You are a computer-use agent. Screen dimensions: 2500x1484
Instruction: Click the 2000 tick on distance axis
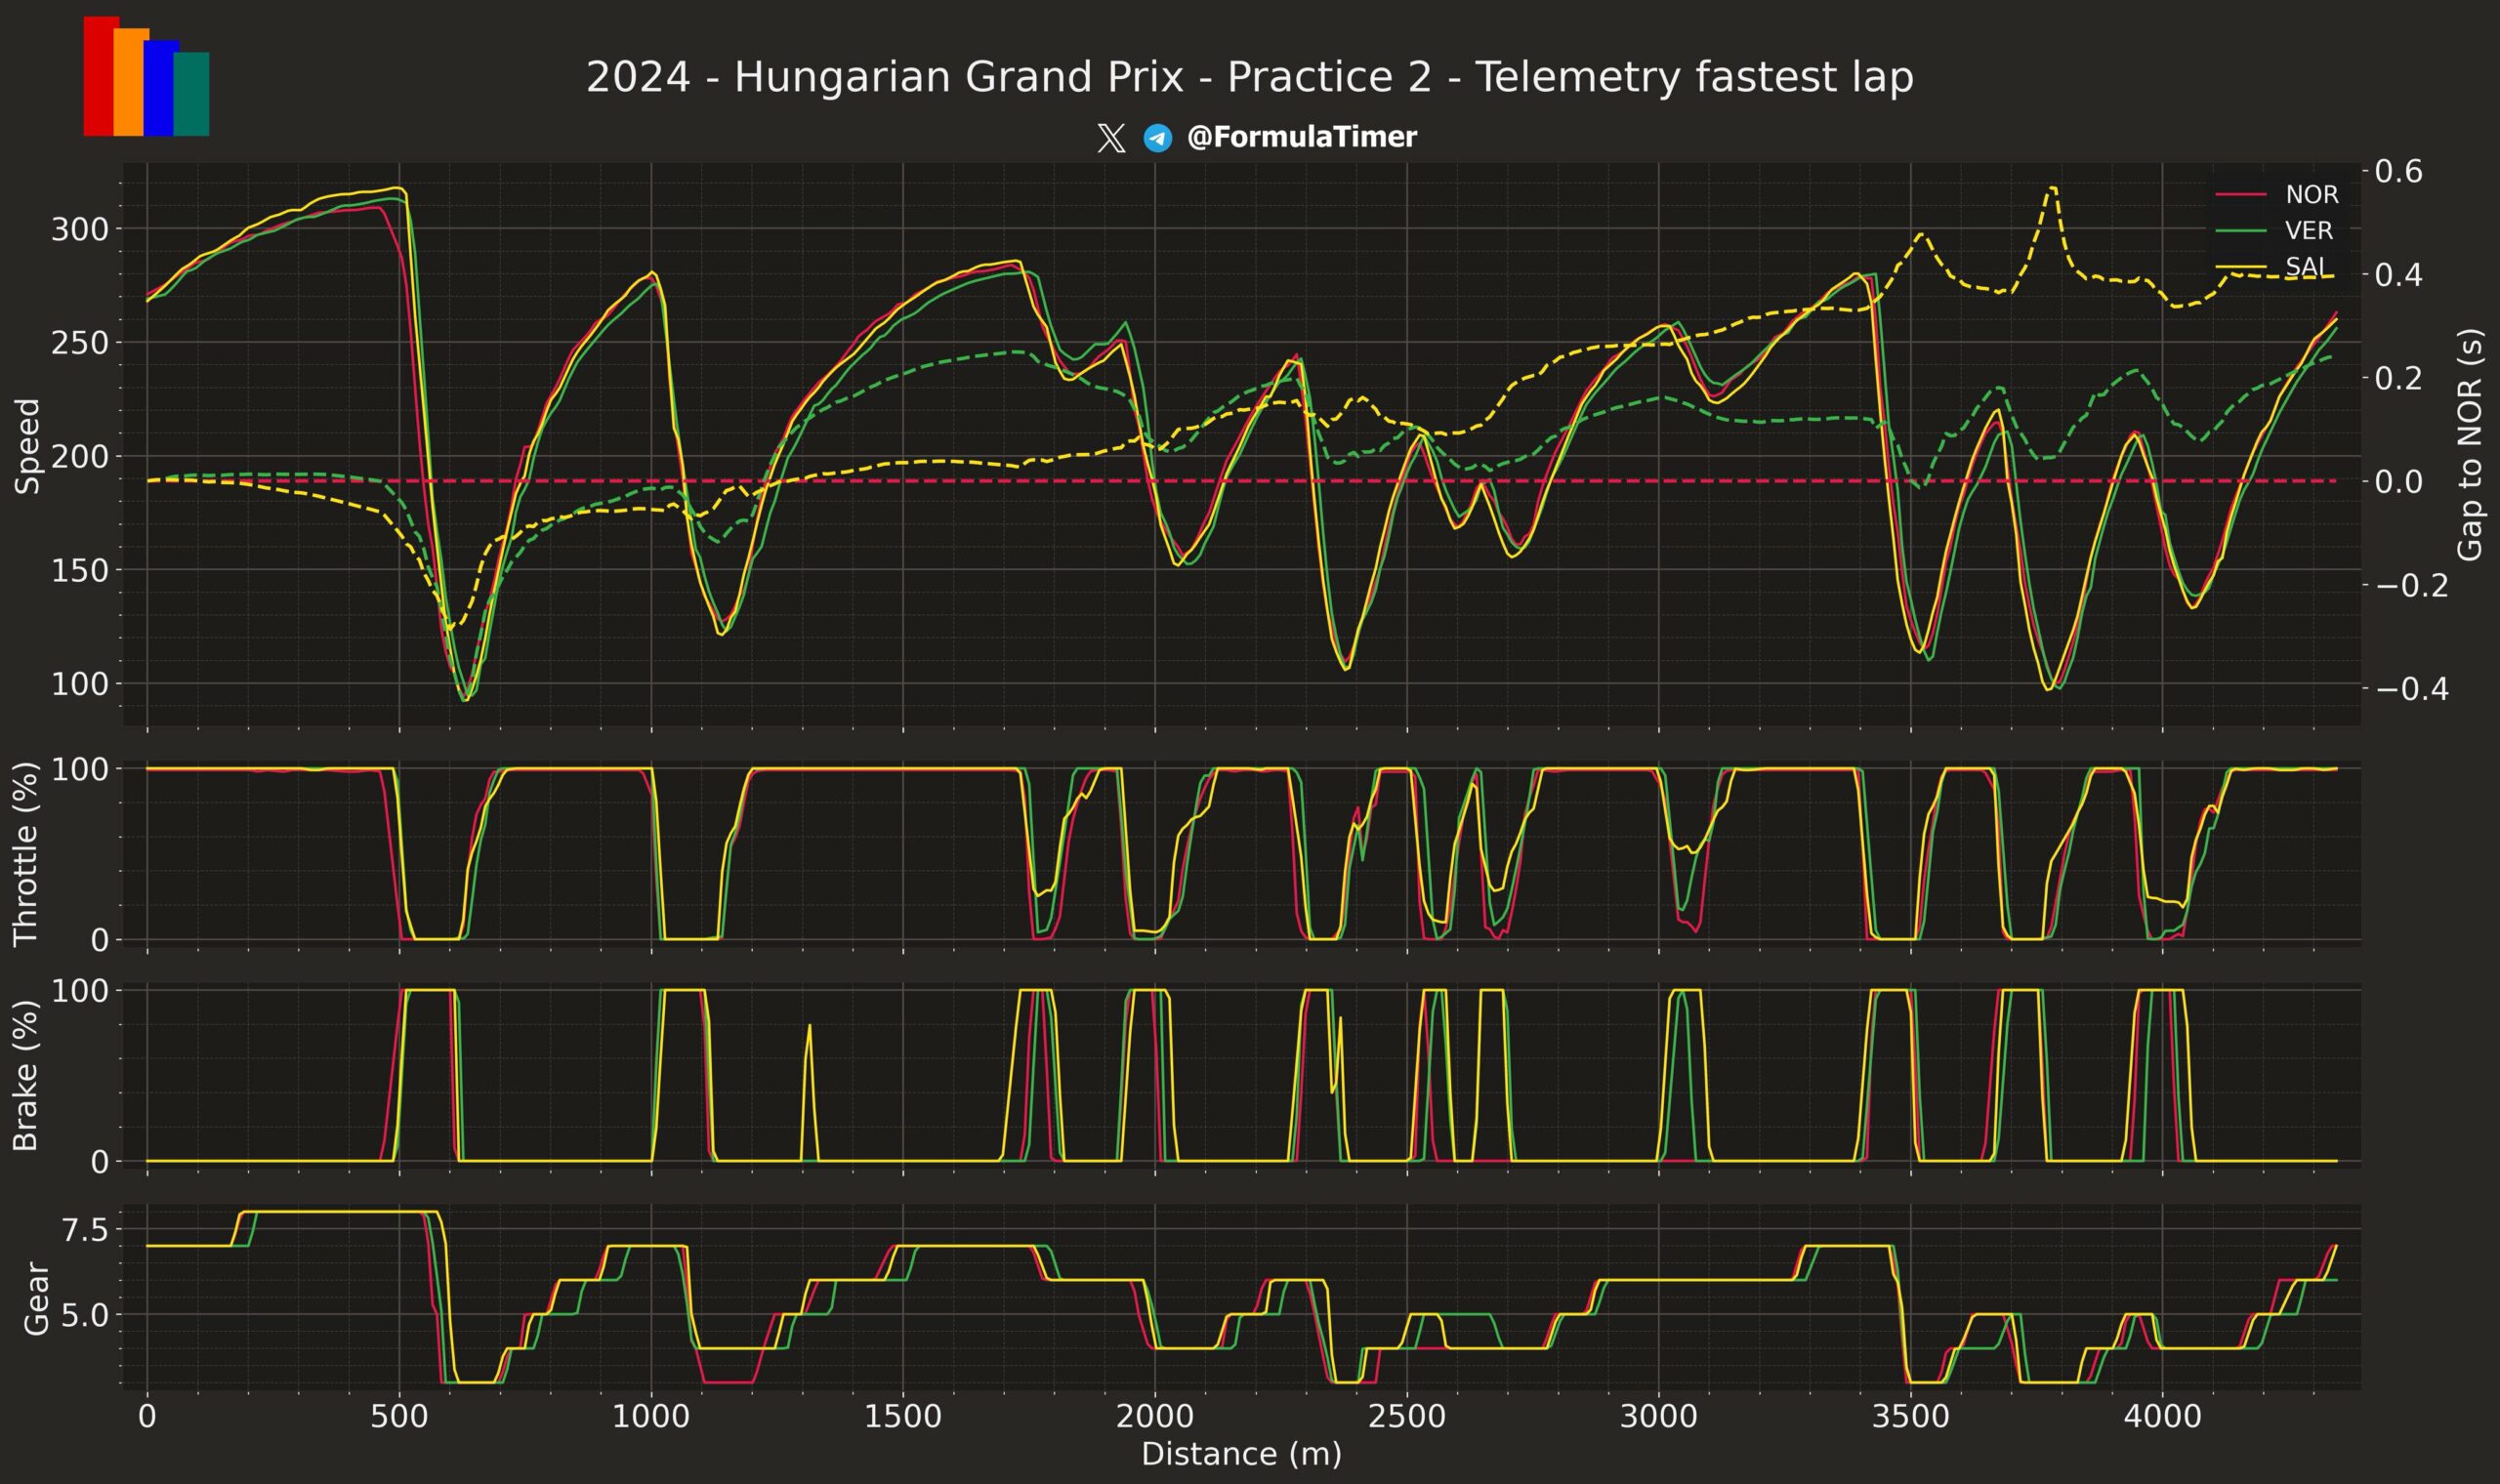[1155, 1417]
